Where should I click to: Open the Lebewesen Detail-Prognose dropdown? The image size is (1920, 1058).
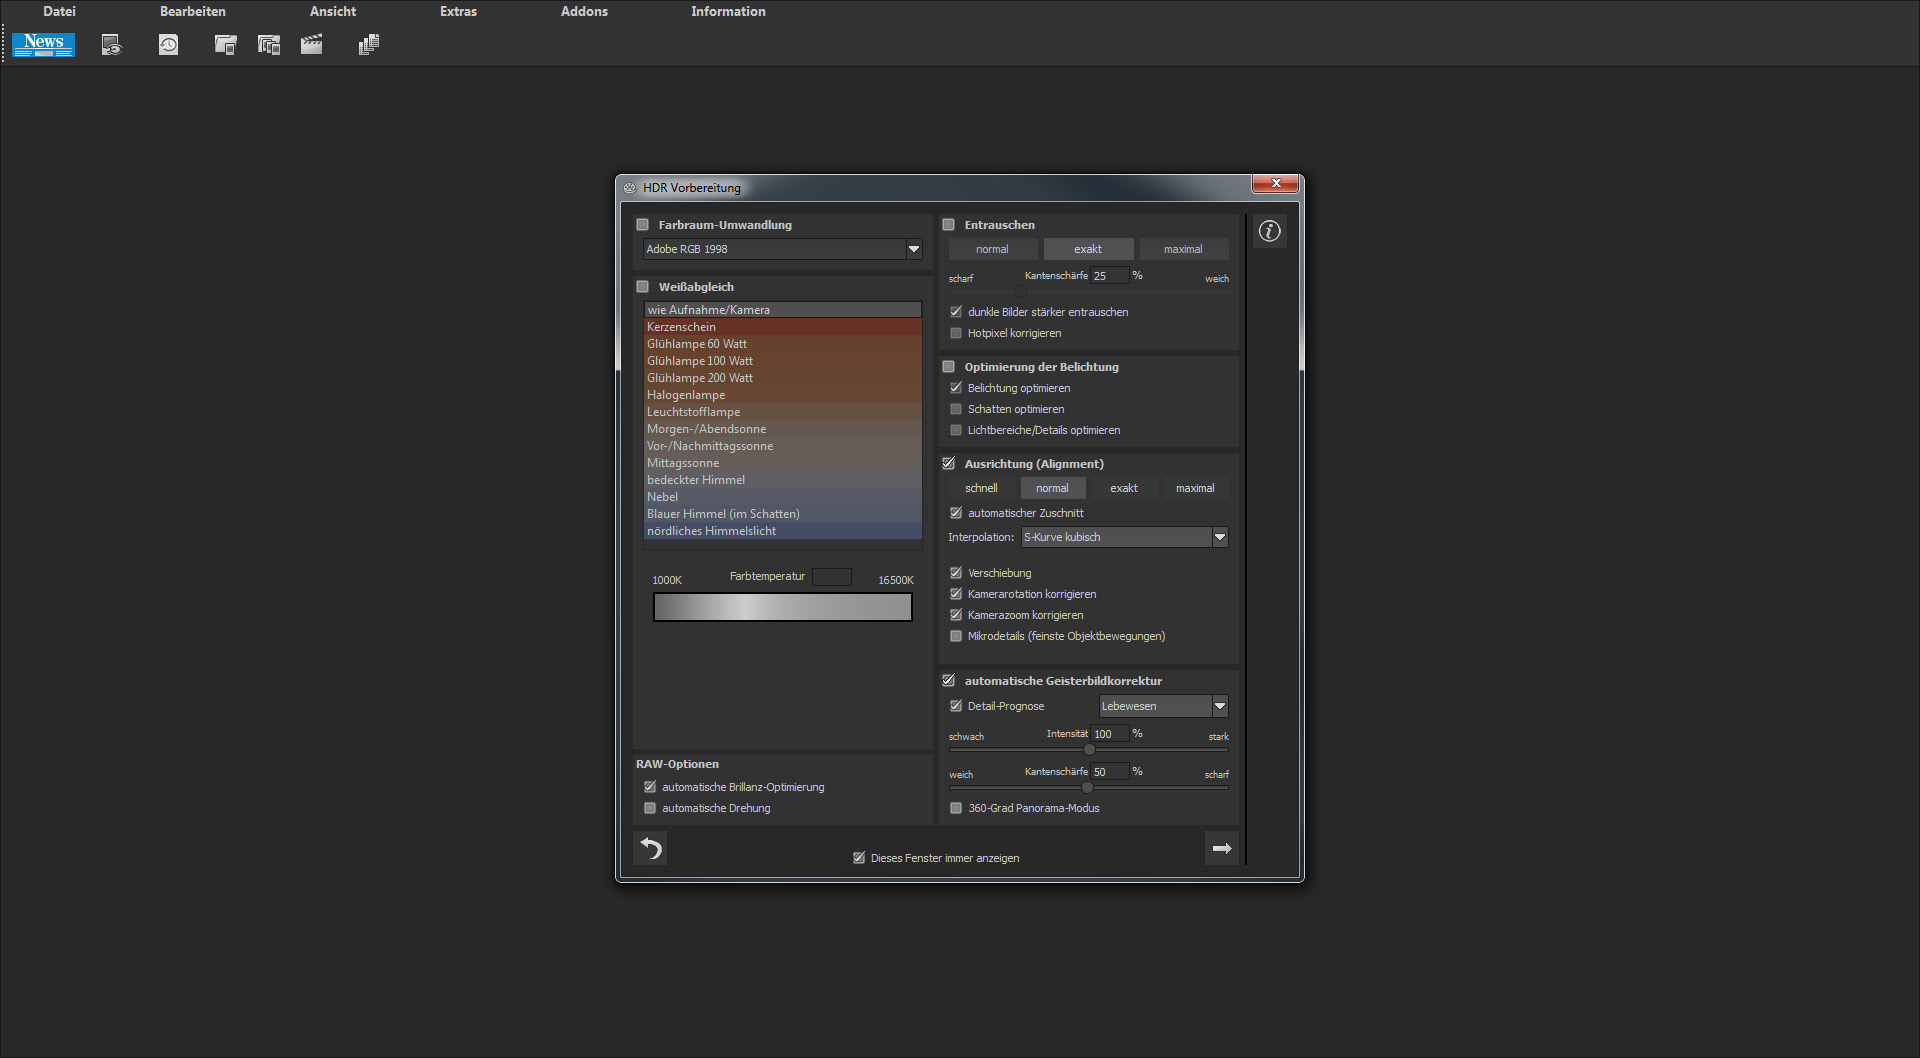pyautogui.click(x=1163, y=706)
